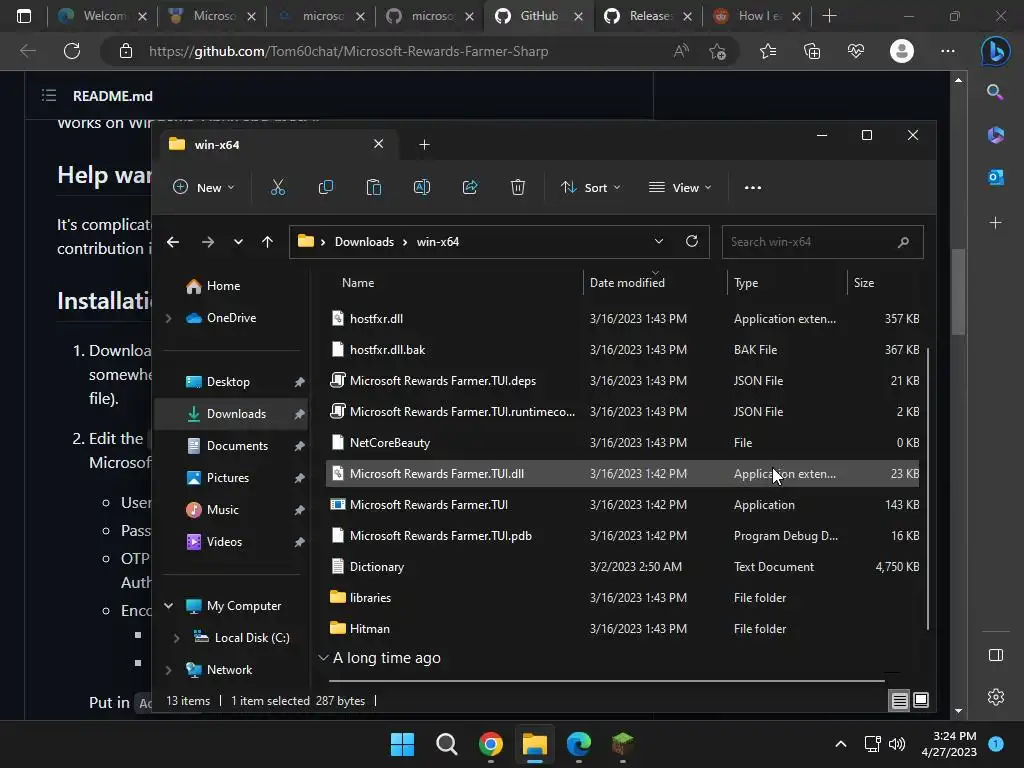Close the win-x64 Explorer tab
1024x768 pixels.
tap(378, 144)
